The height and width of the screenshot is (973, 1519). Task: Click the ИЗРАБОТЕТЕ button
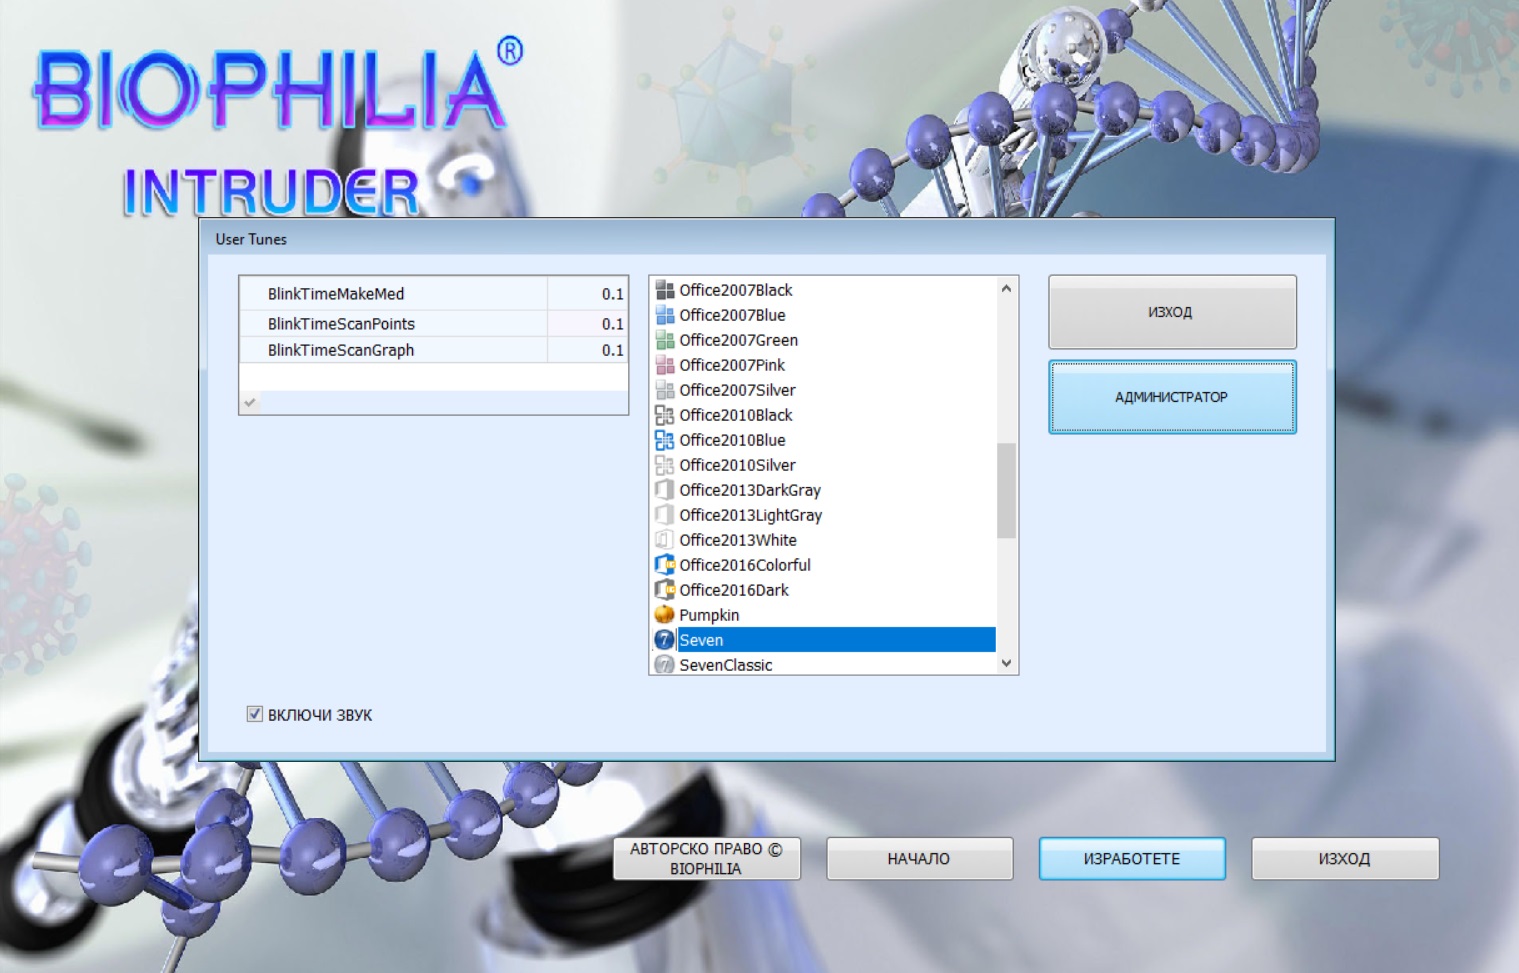coord(1132,859)
